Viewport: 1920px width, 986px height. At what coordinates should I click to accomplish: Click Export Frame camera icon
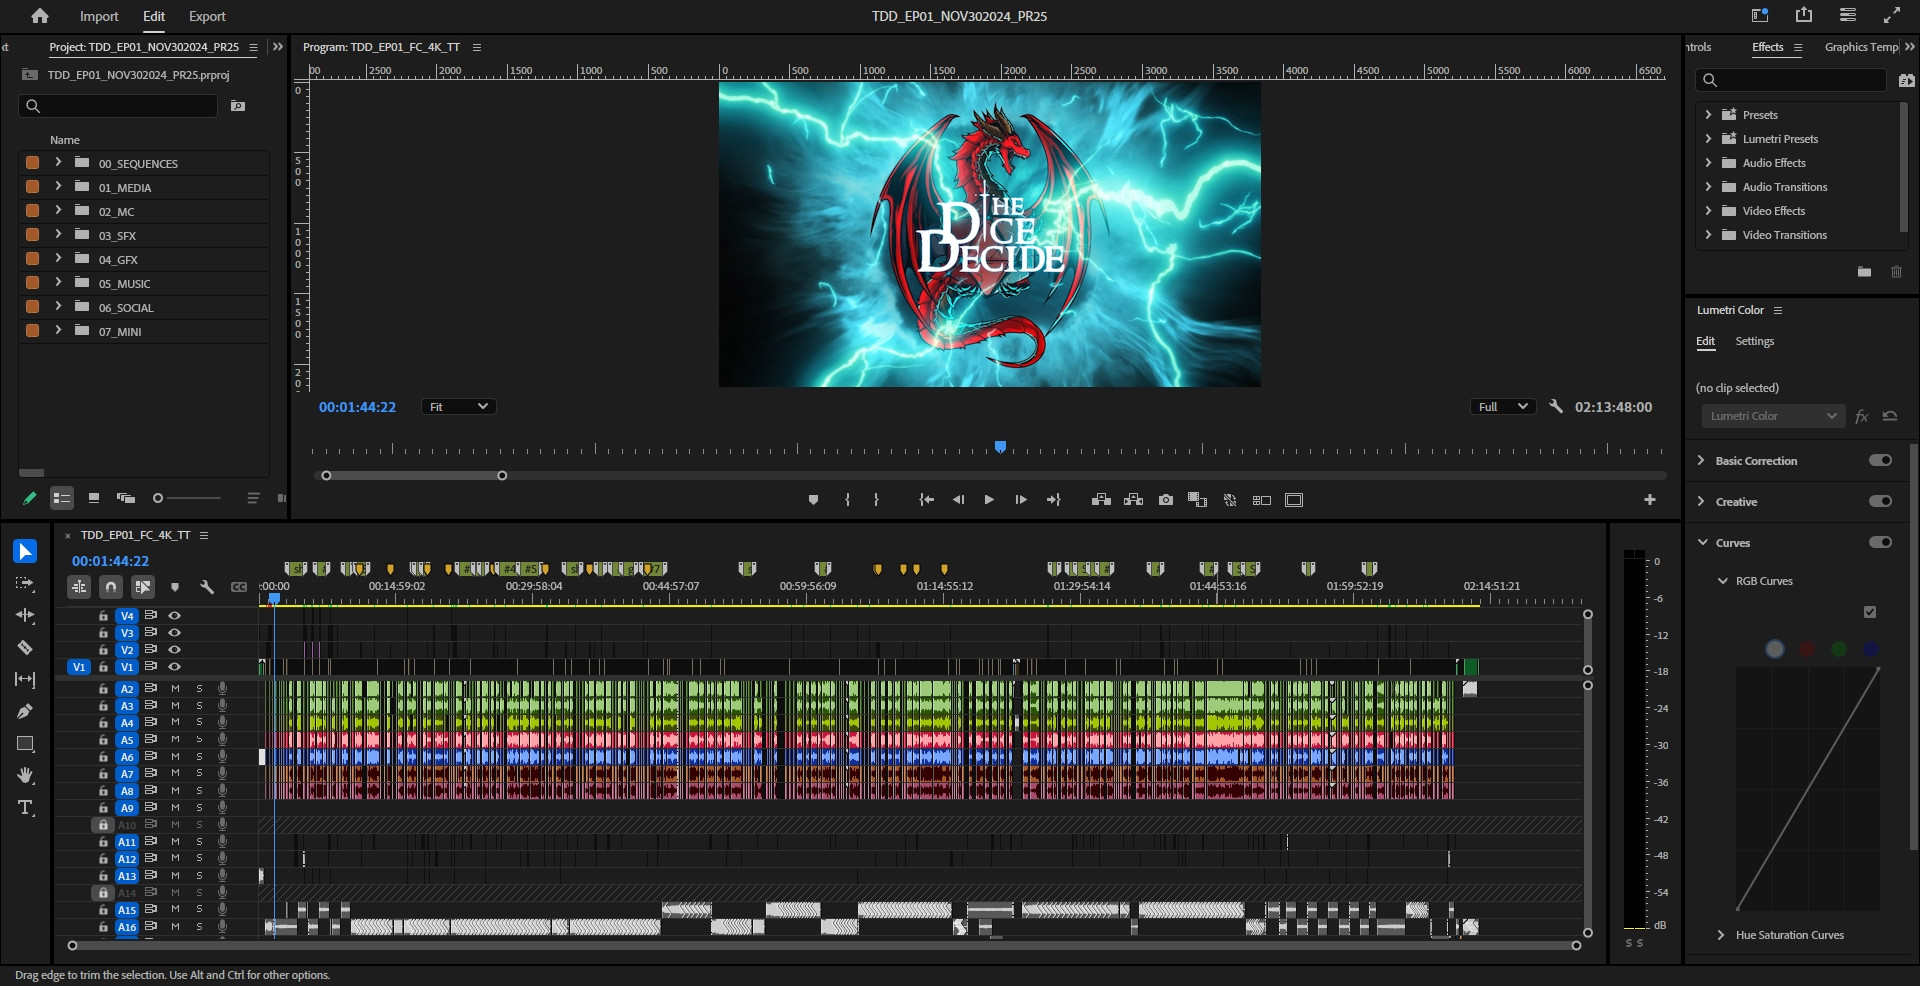(1166, 500)
